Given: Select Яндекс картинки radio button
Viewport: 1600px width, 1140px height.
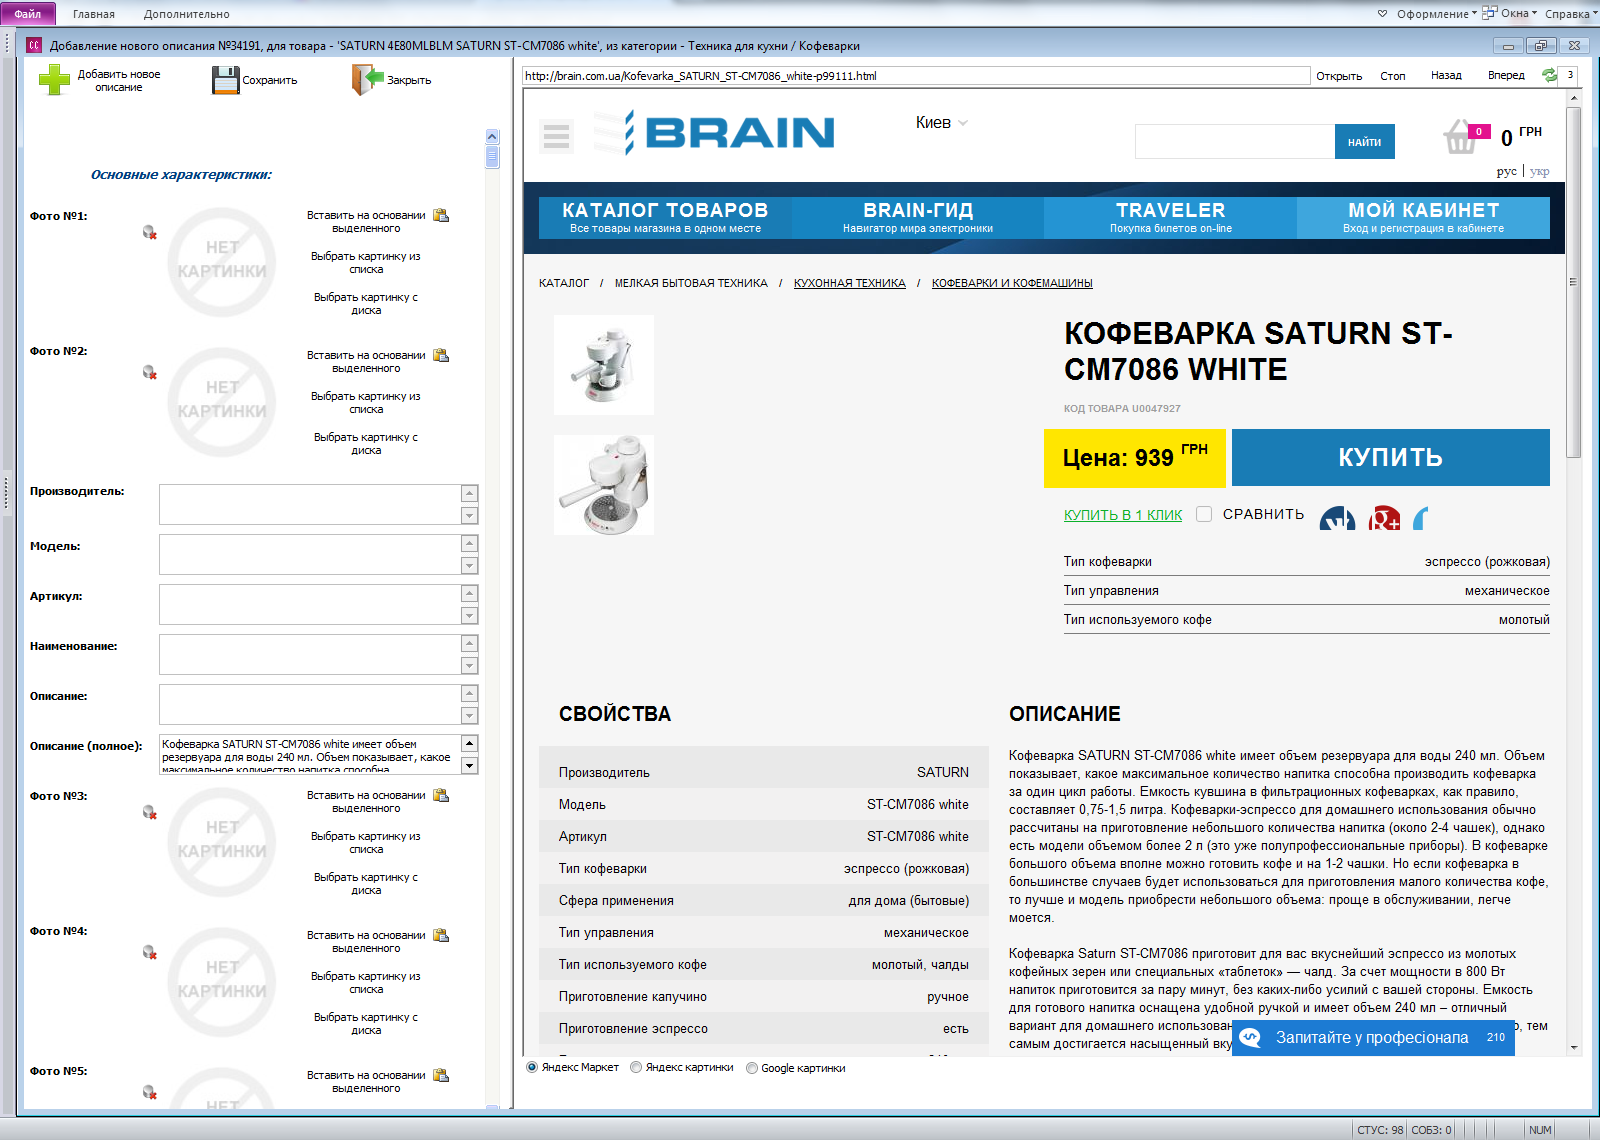Looking at the screenshot, I should [x=636, y=1067].
